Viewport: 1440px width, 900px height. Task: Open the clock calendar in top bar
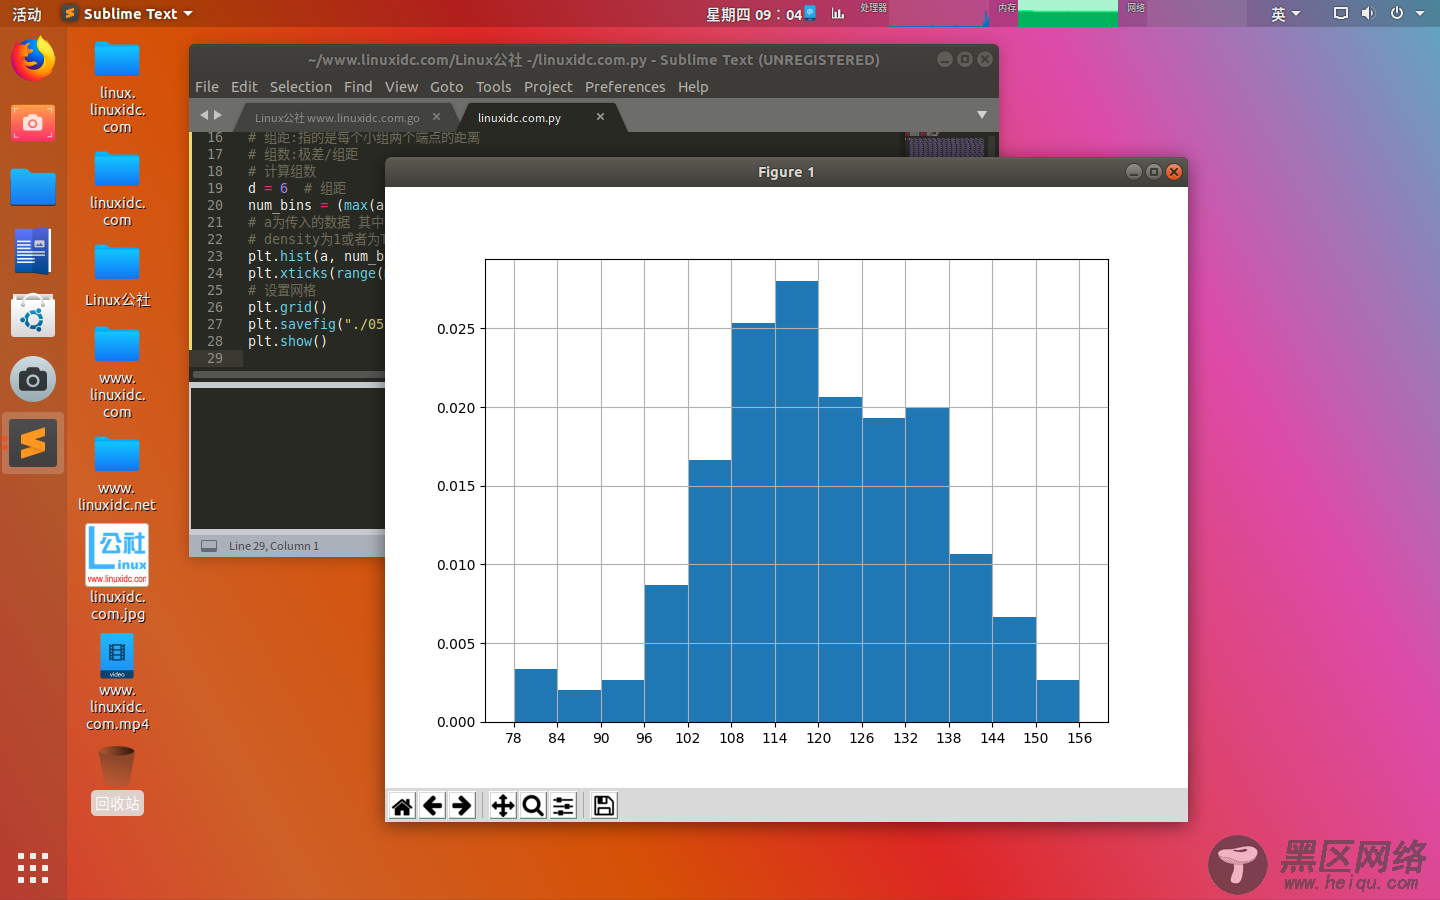tap(754, 14)
